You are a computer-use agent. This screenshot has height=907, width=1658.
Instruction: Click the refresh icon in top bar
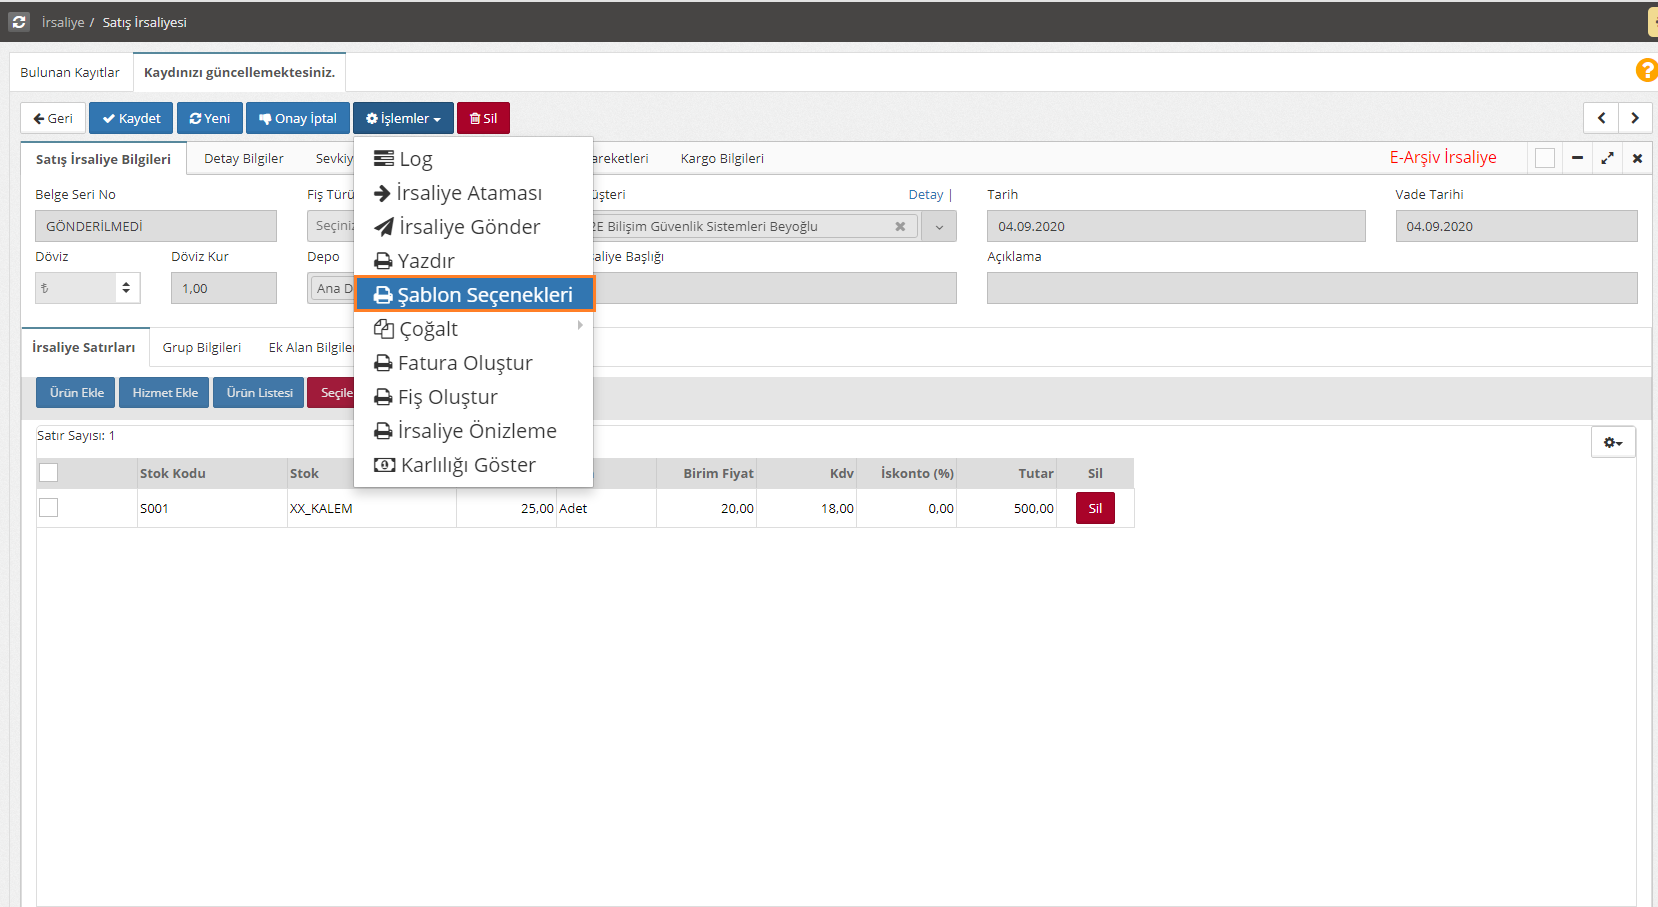19,21
